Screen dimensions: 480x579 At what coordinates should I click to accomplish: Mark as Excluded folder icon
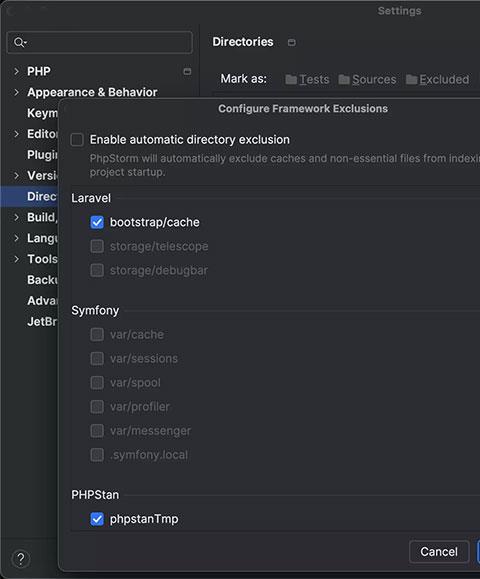[x=411, y=79]
